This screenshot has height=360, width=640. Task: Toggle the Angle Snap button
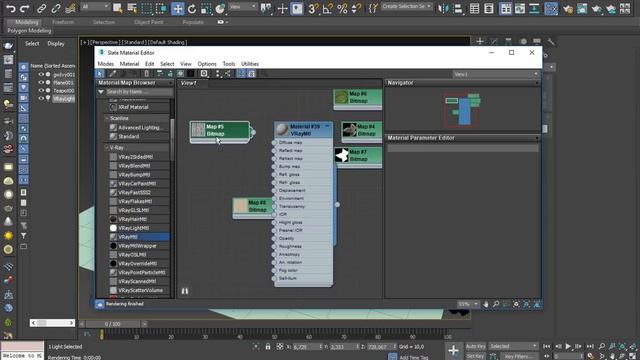point(327,8)
